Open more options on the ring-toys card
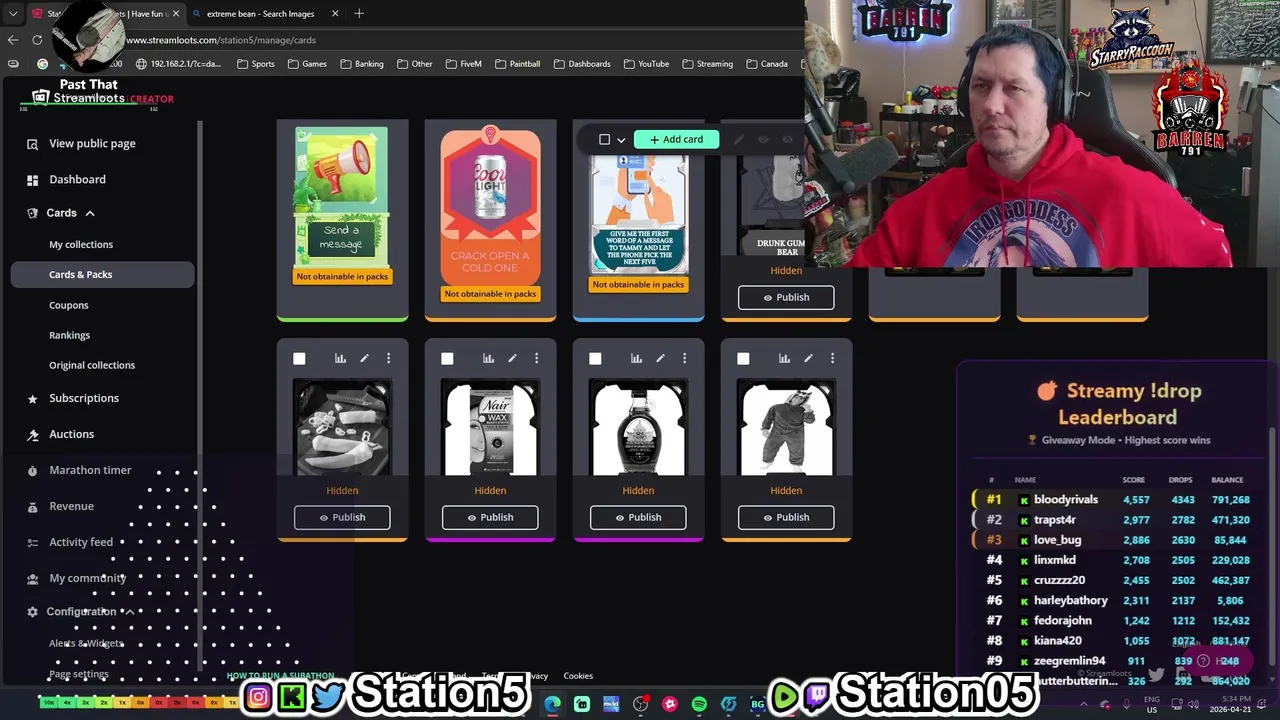1280x720 pixels. [x=388, y=358]
